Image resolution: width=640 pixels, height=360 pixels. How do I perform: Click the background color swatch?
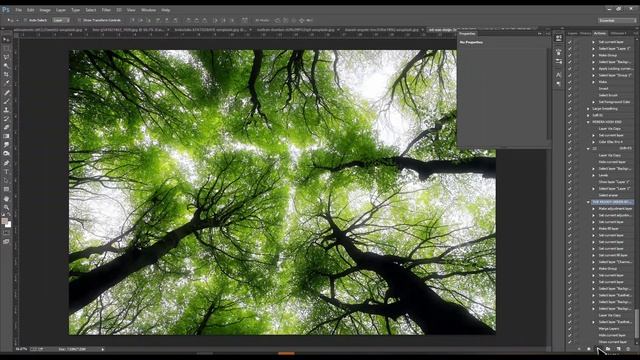coord(8,224)
